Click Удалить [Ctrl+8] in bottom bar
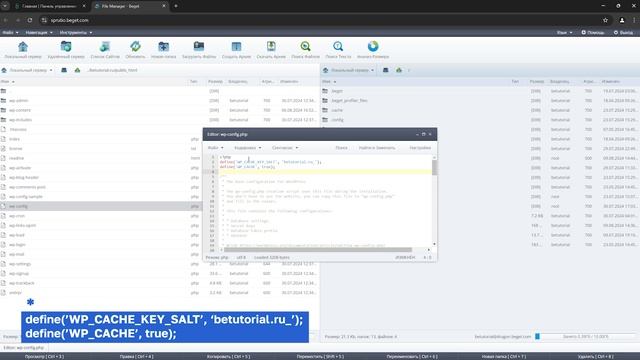Screen dimensions: 640x360 [596, 356]
